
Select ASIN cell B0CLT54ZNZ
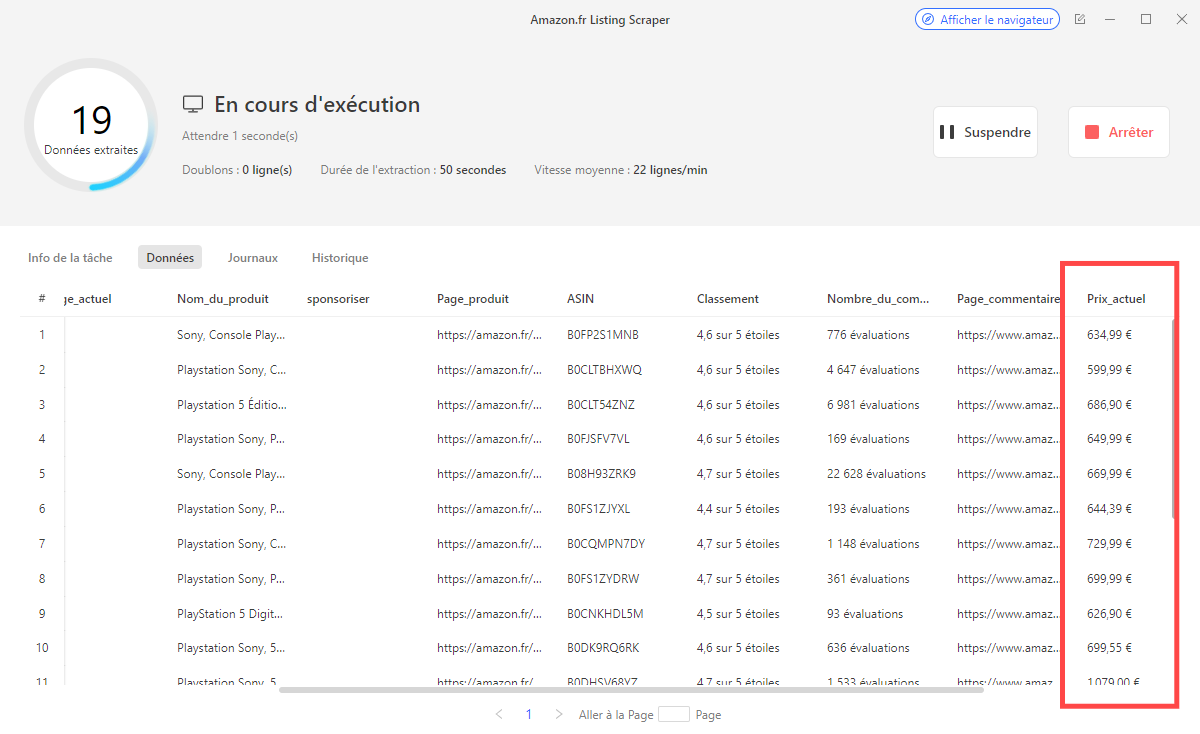(601, 405)
